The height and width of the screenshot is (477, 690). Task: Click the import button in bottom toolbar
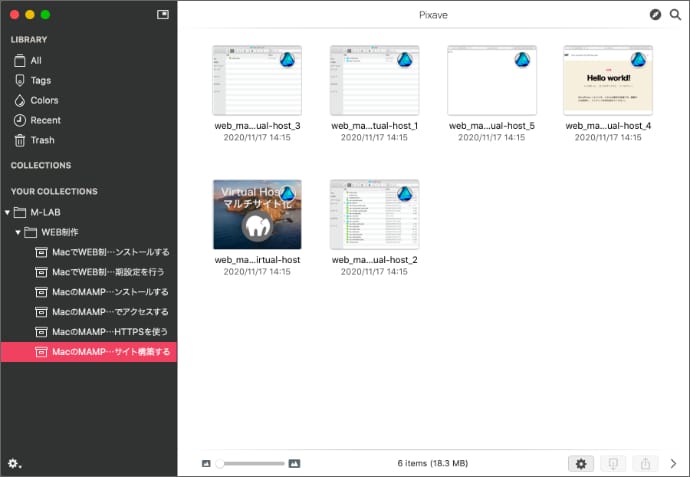tap(613, 463)
